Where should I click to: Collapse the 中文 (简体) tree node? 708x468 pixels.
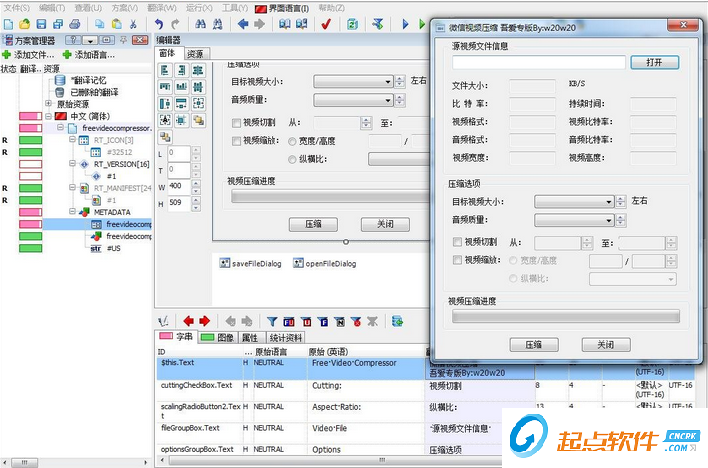[x=48, y=116]
